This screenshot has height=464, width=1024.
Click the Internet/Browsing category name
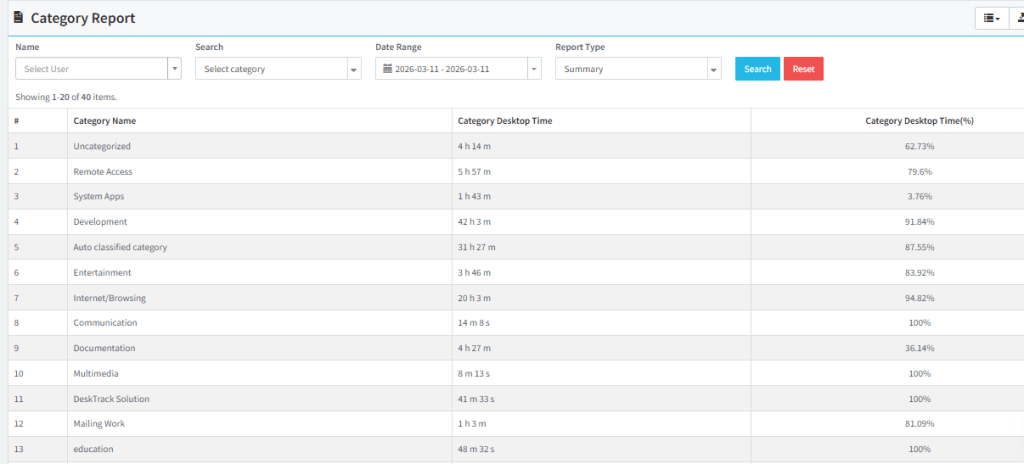click(x=109, y=298)
